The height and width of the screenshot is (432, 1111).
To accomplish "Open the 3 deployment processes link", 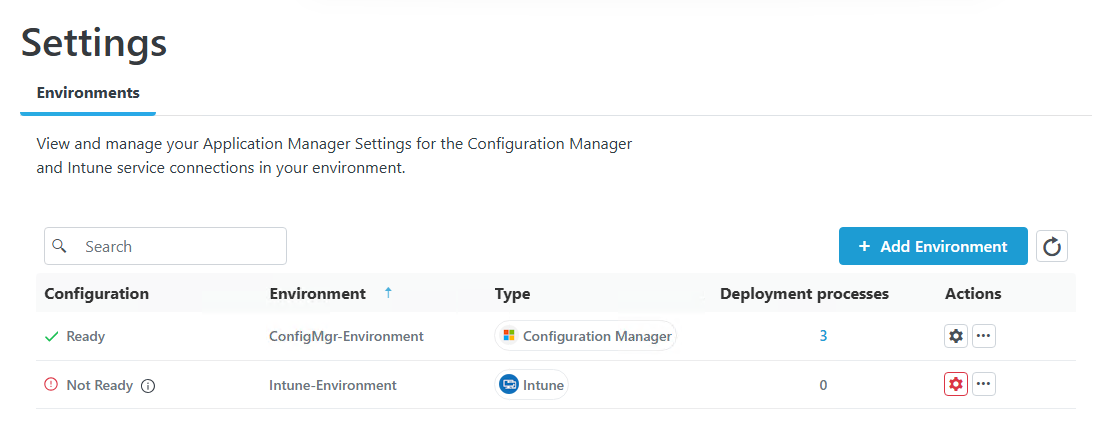I will pyautogui.click(x=823, y=336).
